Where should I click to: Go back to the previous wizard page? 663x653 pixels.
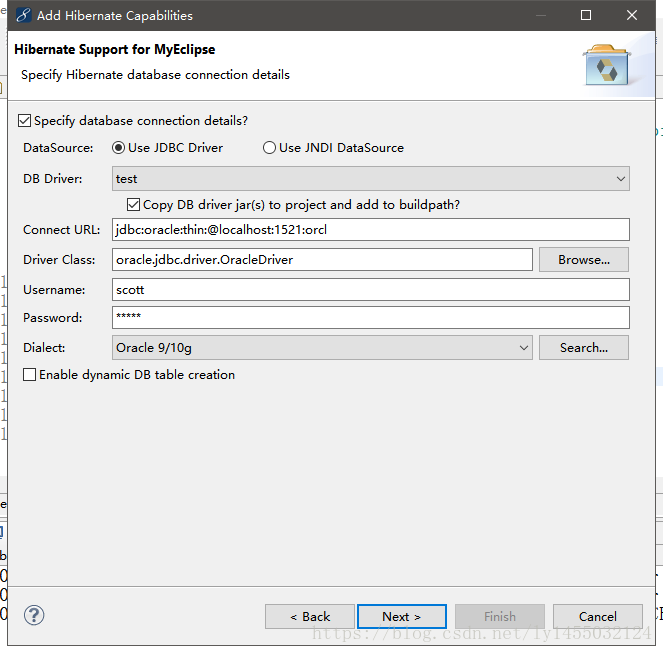[x=310, y=617]
